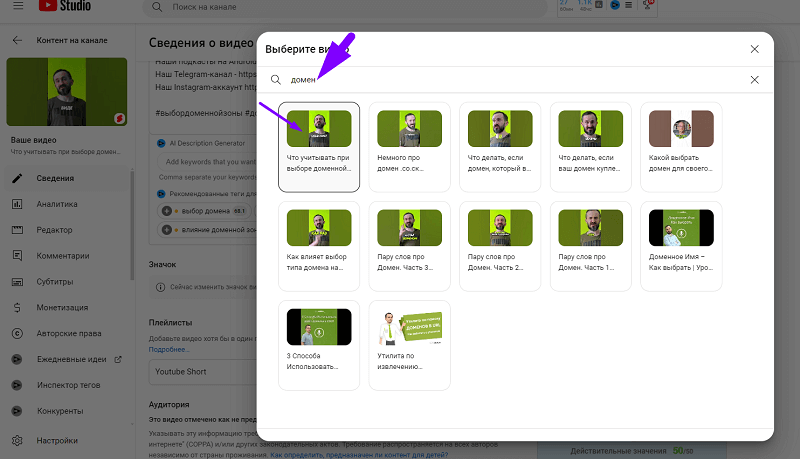The image size is (800, 459).
Task: Click the Аналитика chart icon
Action: 17,204
